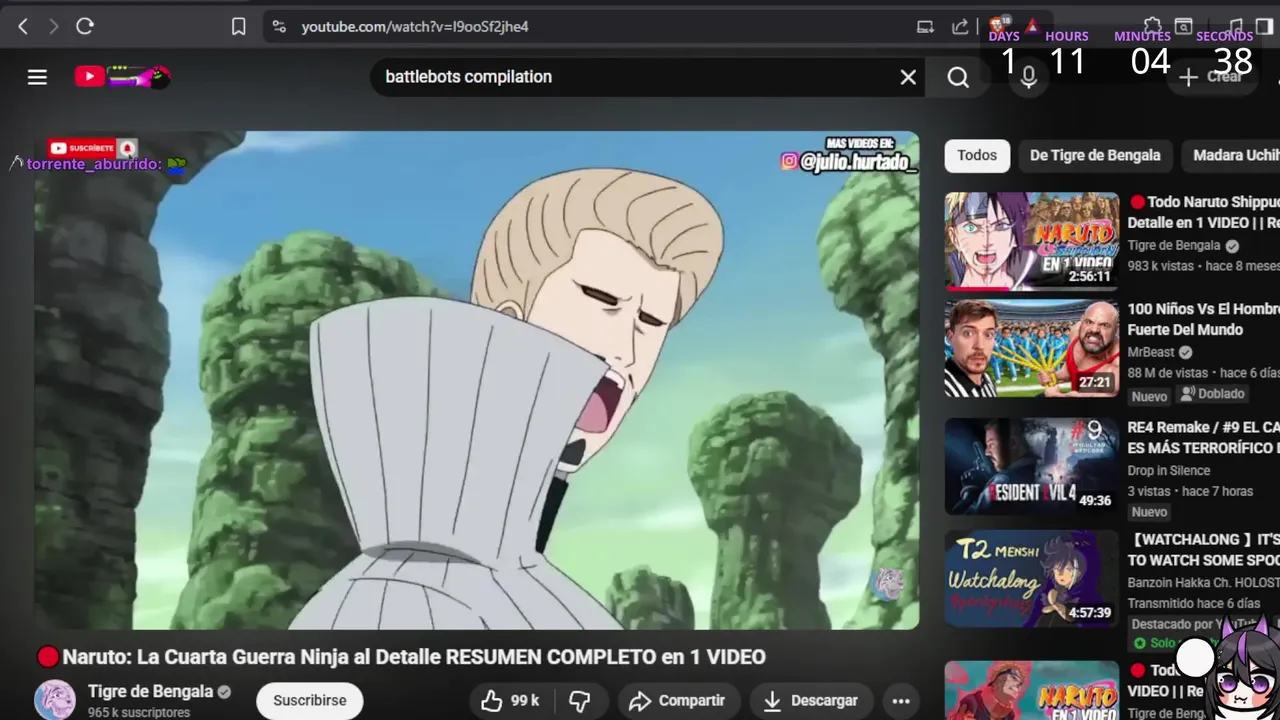1280x720 pixels.
Task: Open the MrBeast 27:21 video thumbnail
Action: point(1032,348)
